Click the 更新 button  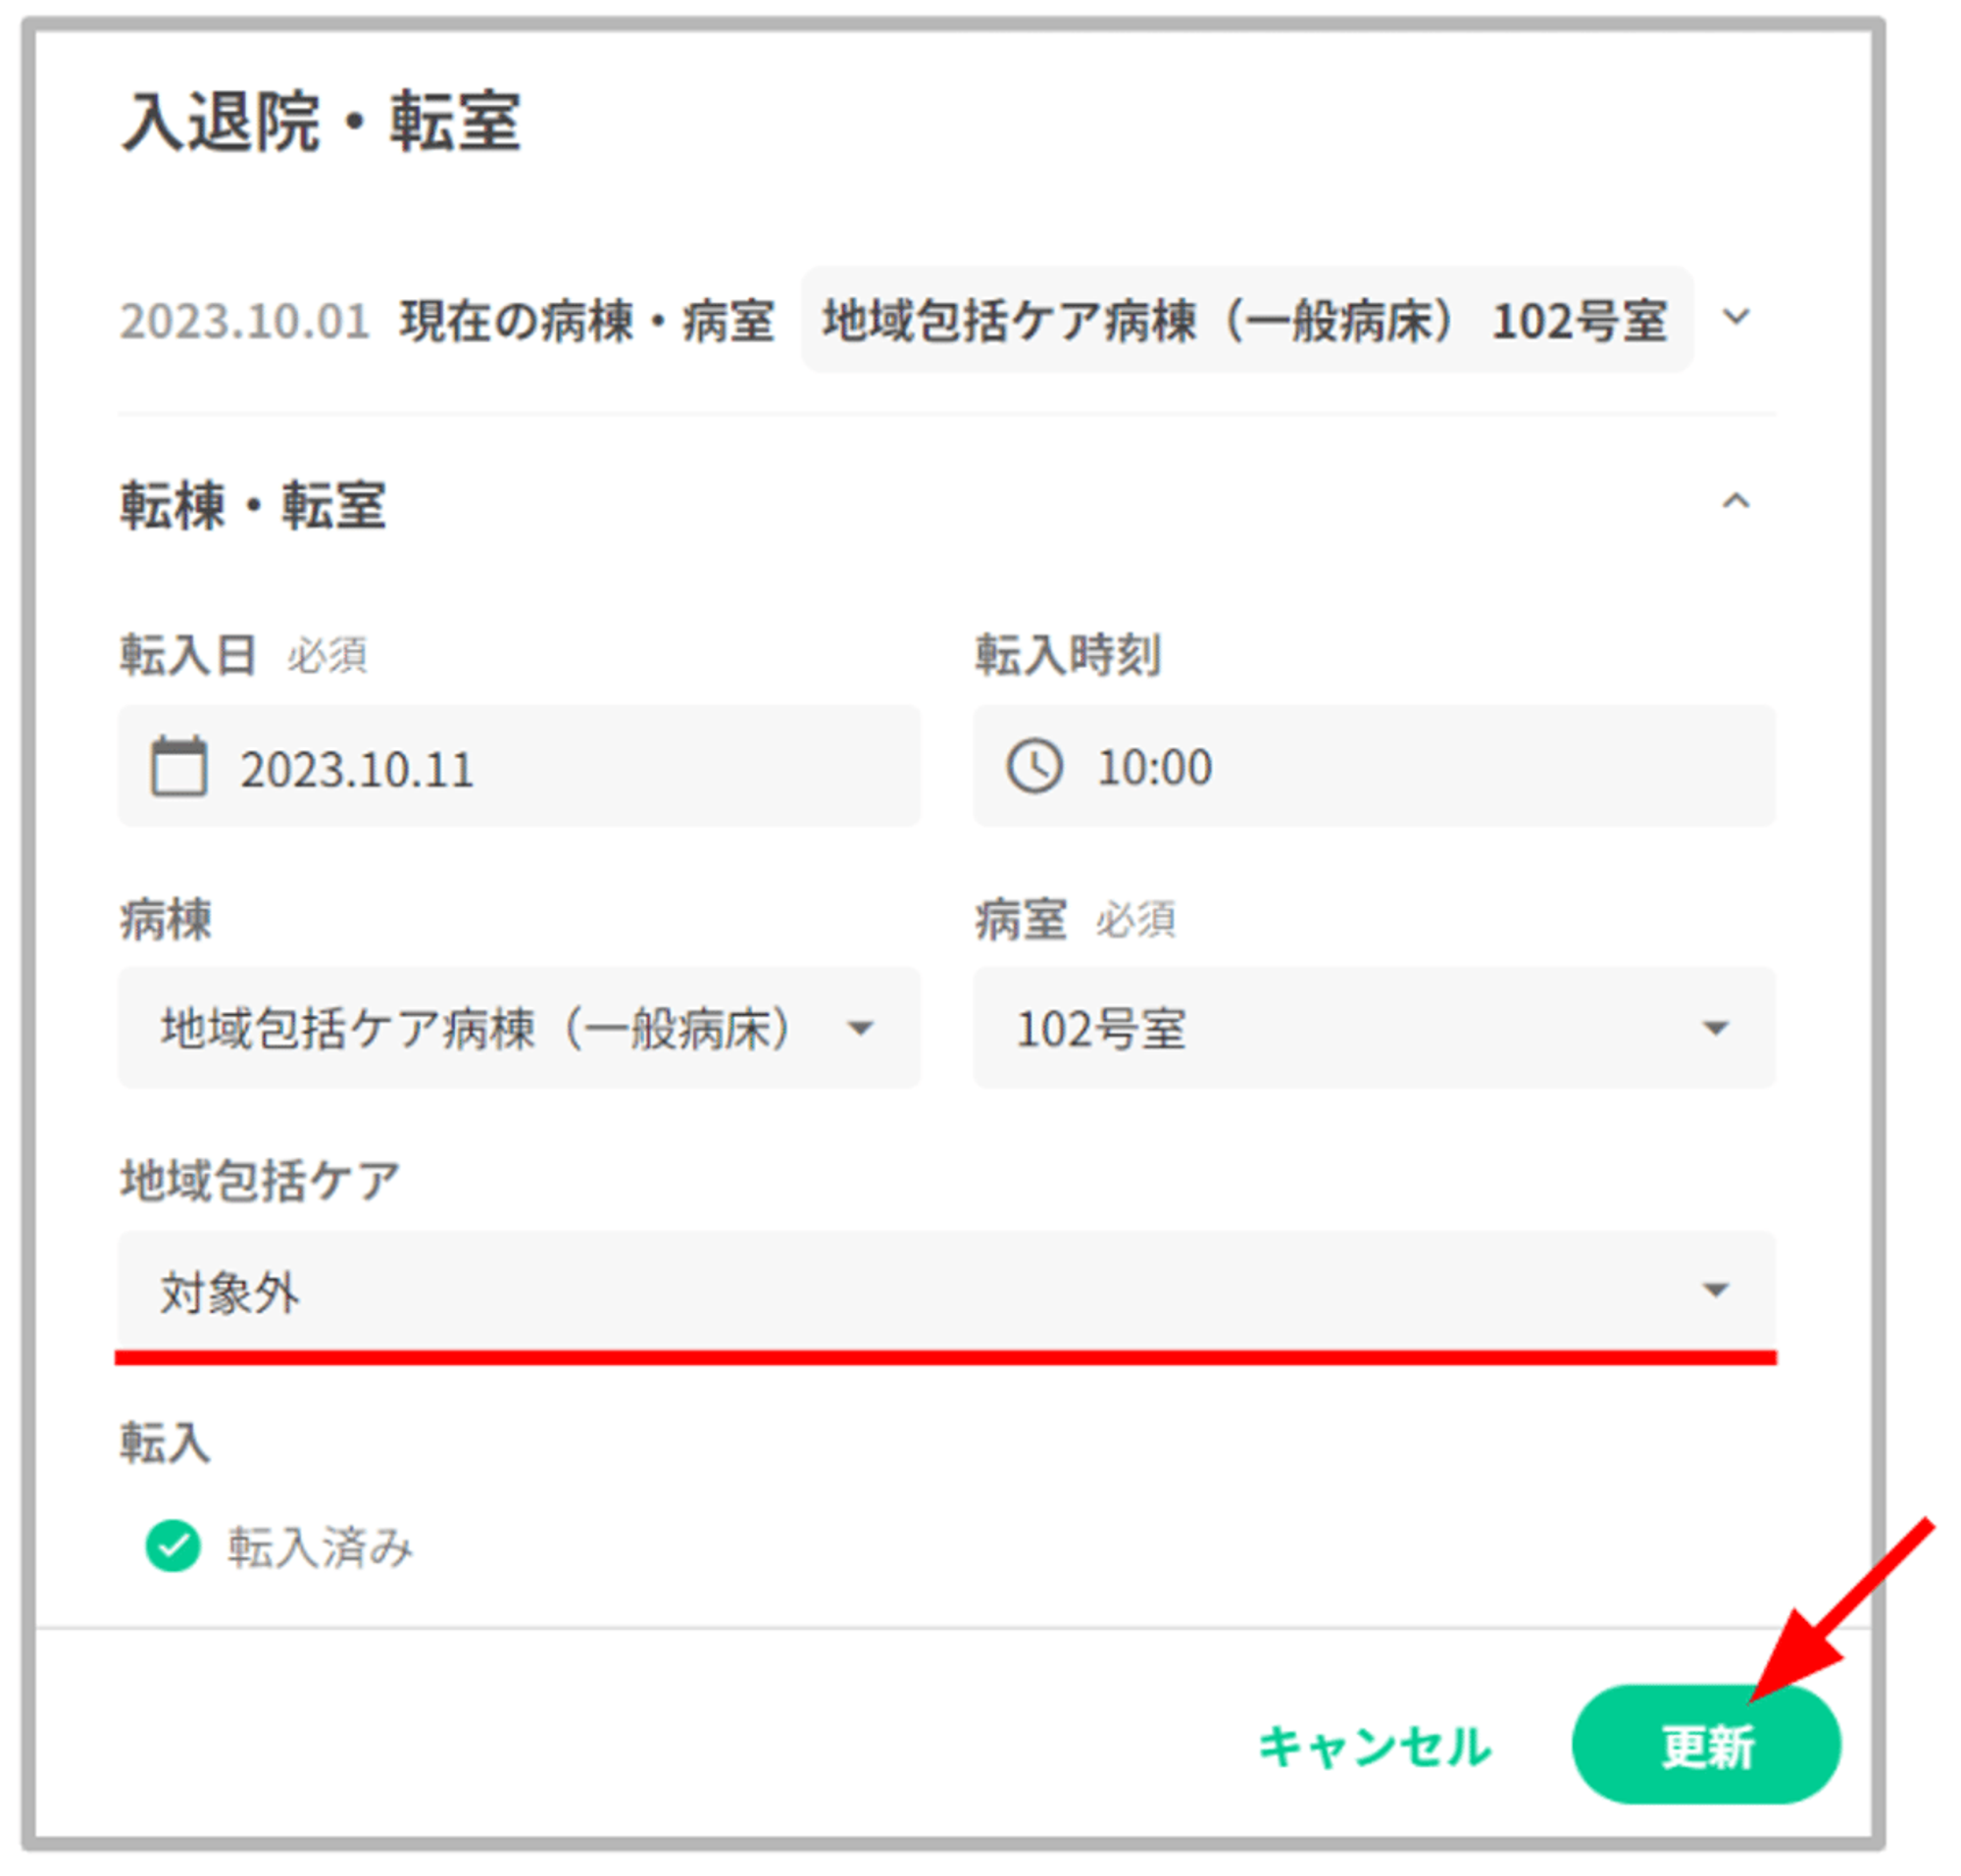click(1706, 1746)
